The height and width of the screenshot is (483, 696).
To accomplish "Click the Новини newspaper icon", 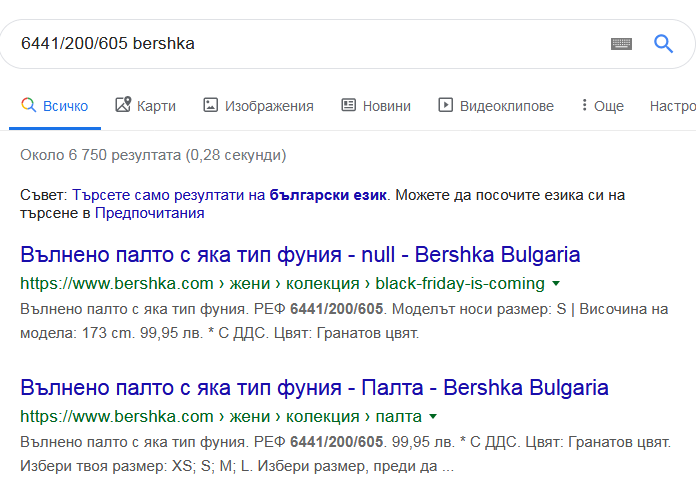I will tap(348, 105).
